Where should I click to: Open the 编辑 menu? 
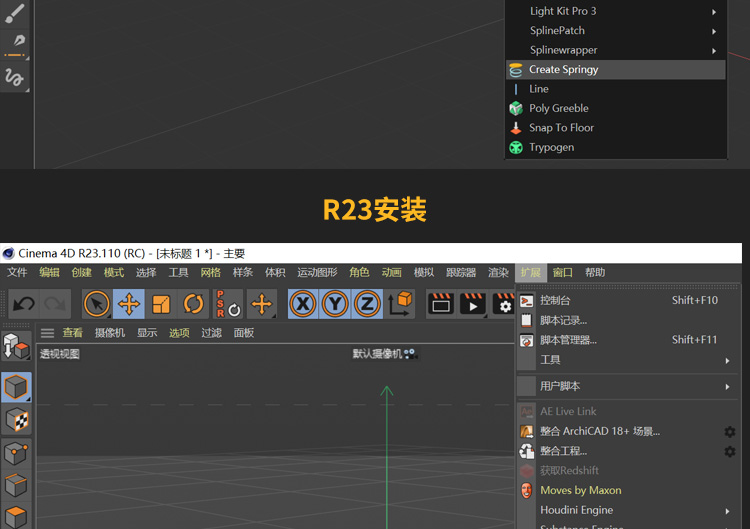tap(49, 273)
